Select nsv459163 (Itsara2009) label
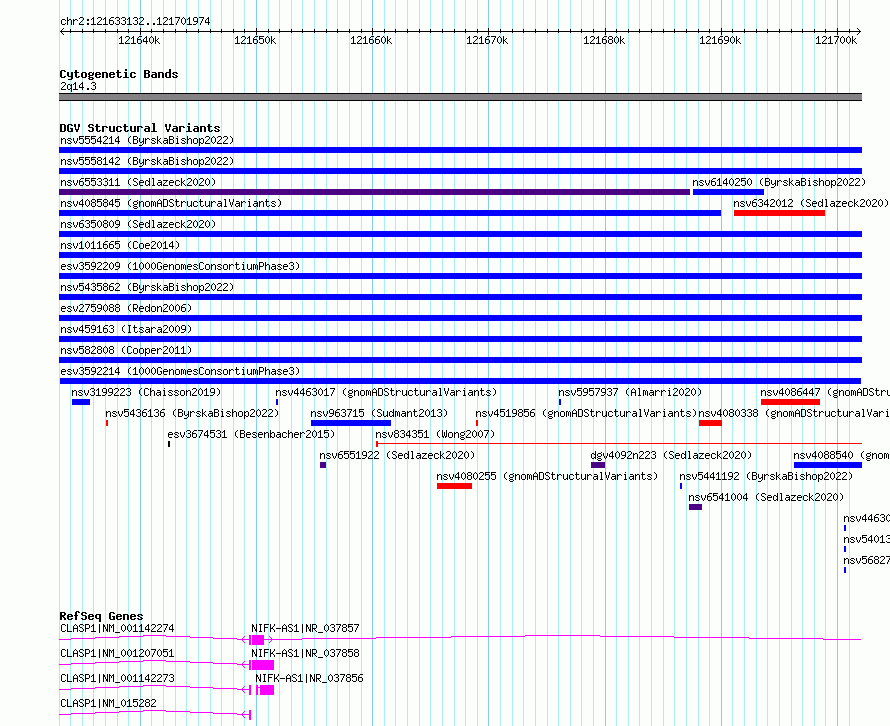890x726 pixels. [x=126, y=329]
